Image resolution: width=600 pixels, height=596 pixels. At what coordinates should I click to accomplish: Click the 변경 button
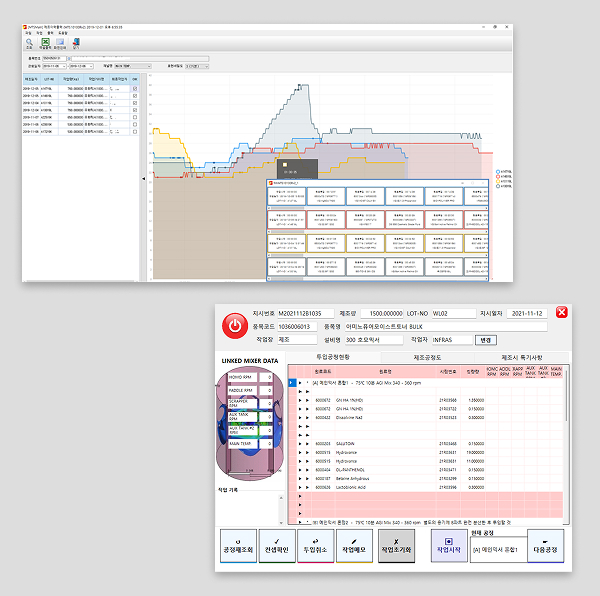[x=486, y=339]
